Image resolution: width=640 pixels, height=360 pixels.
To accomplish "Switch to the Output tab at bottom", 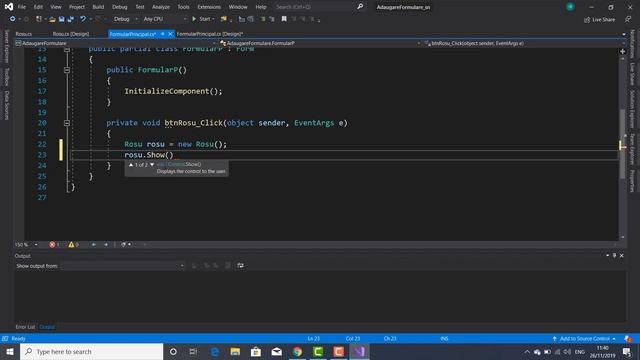I will (x=47, y=327).
